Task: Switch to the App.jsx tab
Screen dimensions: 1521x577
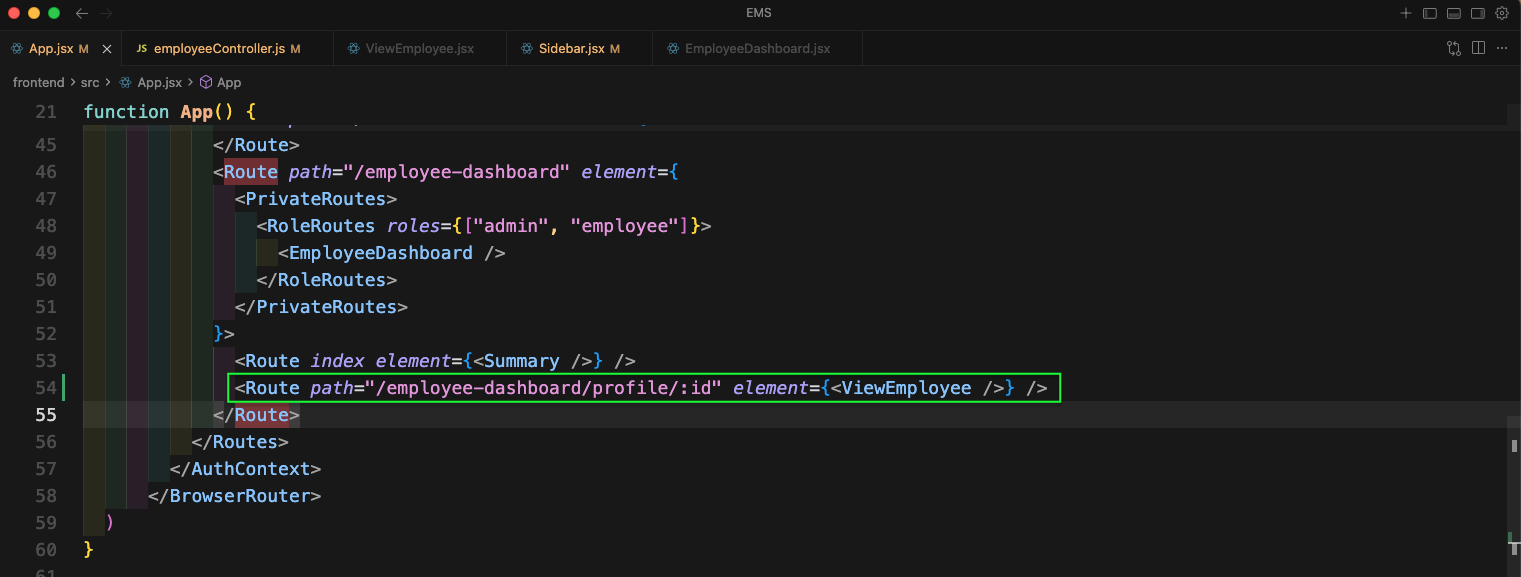Action: [61, 48]
